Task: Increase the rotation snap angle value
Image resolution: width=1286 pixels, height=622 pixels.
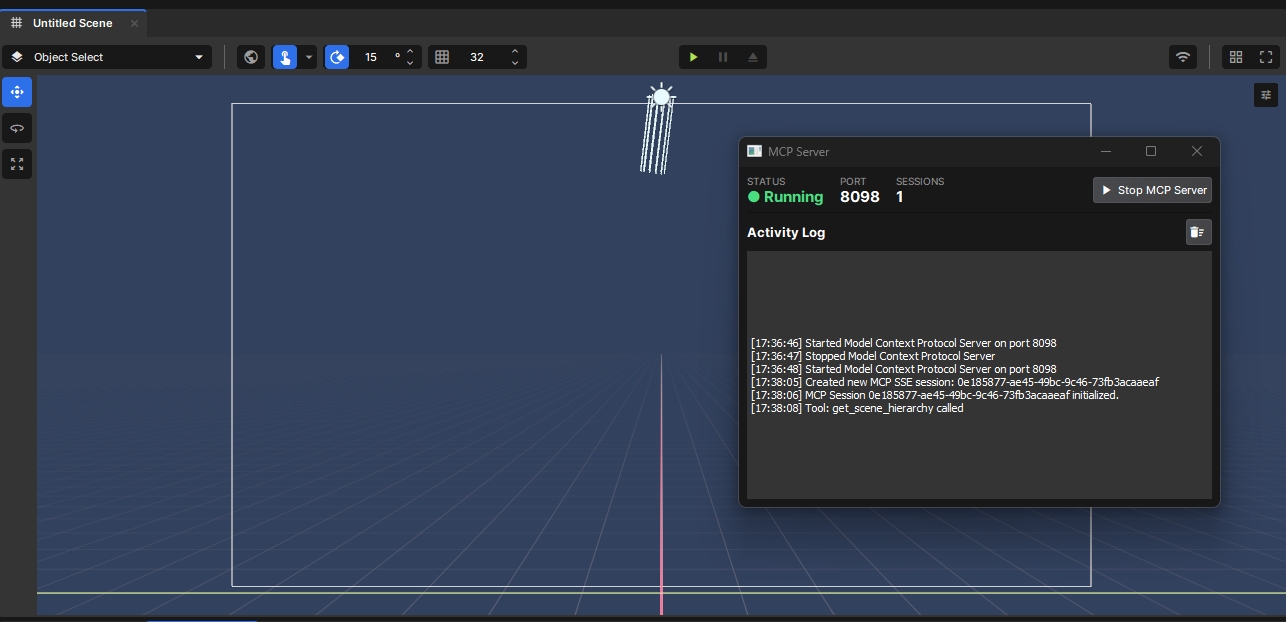Action: [x=410, y=52]
